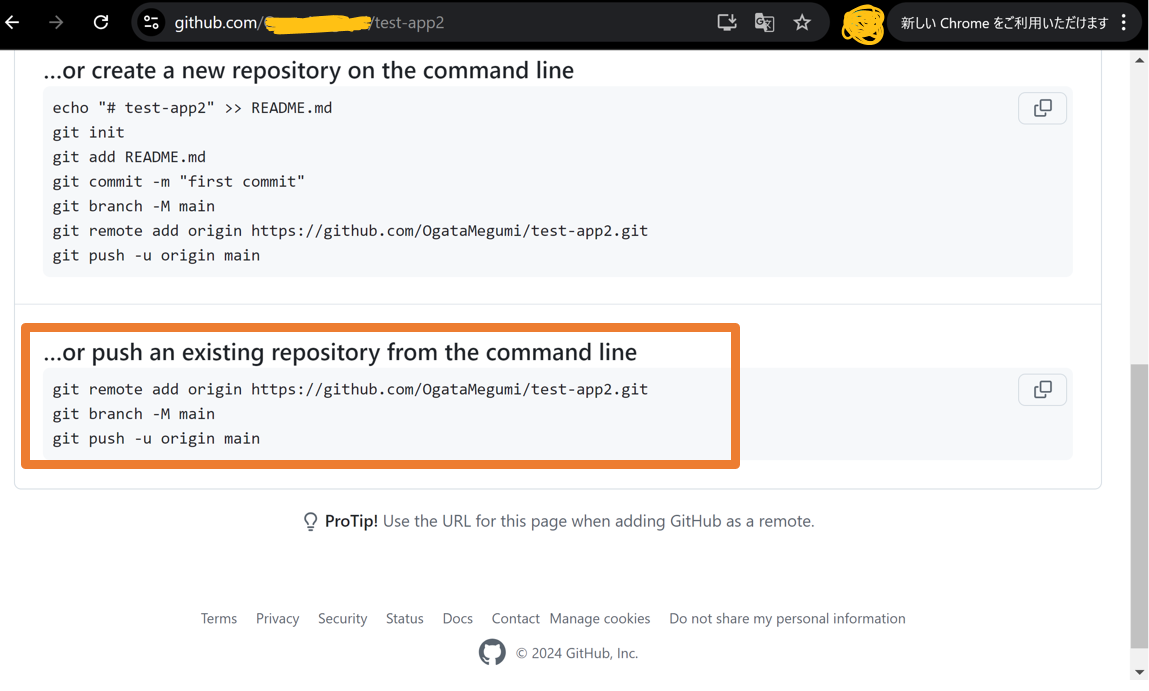Open the Terms link
1149x691 pixels.
[x=218, y=618]
